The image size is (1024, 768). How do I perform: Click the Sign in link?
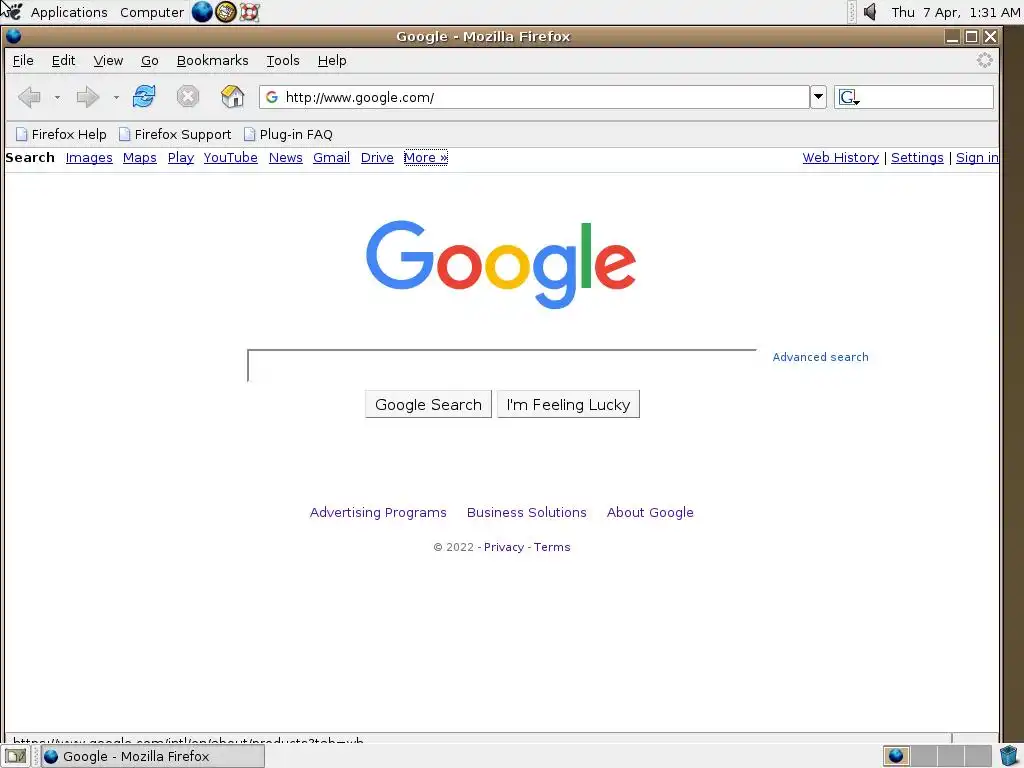coord(977,157)
